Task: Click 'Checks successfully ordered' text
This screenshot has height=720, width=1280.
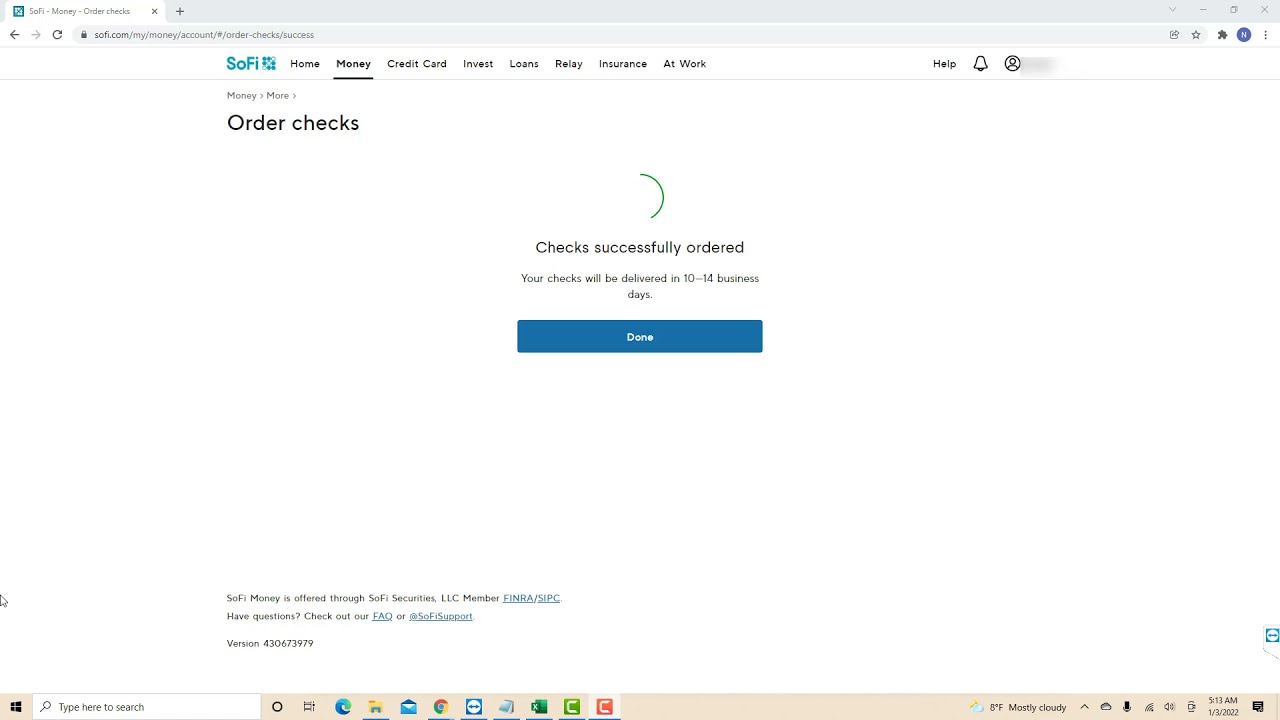Action: pos(640,247)
